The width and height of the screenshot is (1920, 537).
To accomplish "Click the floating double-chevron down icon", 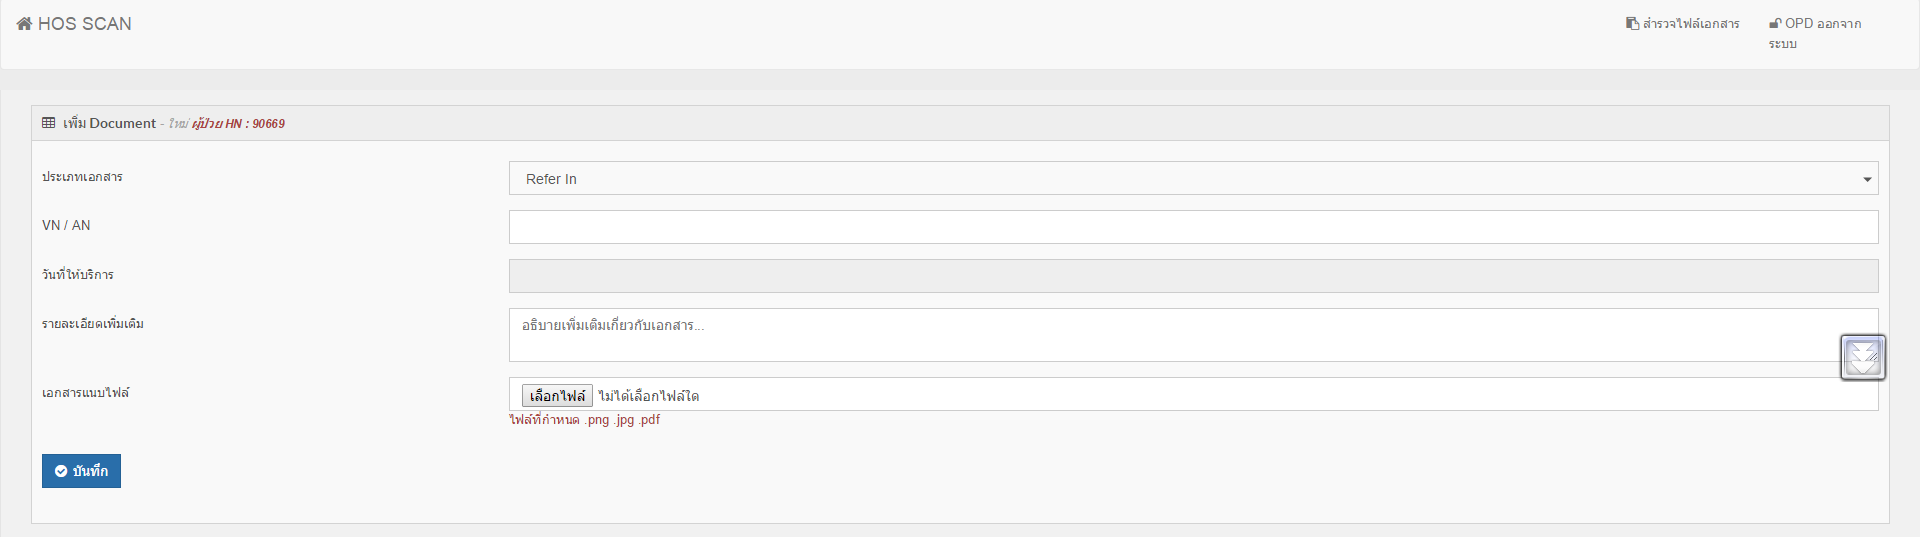I will pyautogui.click(x=1862, y=357).
